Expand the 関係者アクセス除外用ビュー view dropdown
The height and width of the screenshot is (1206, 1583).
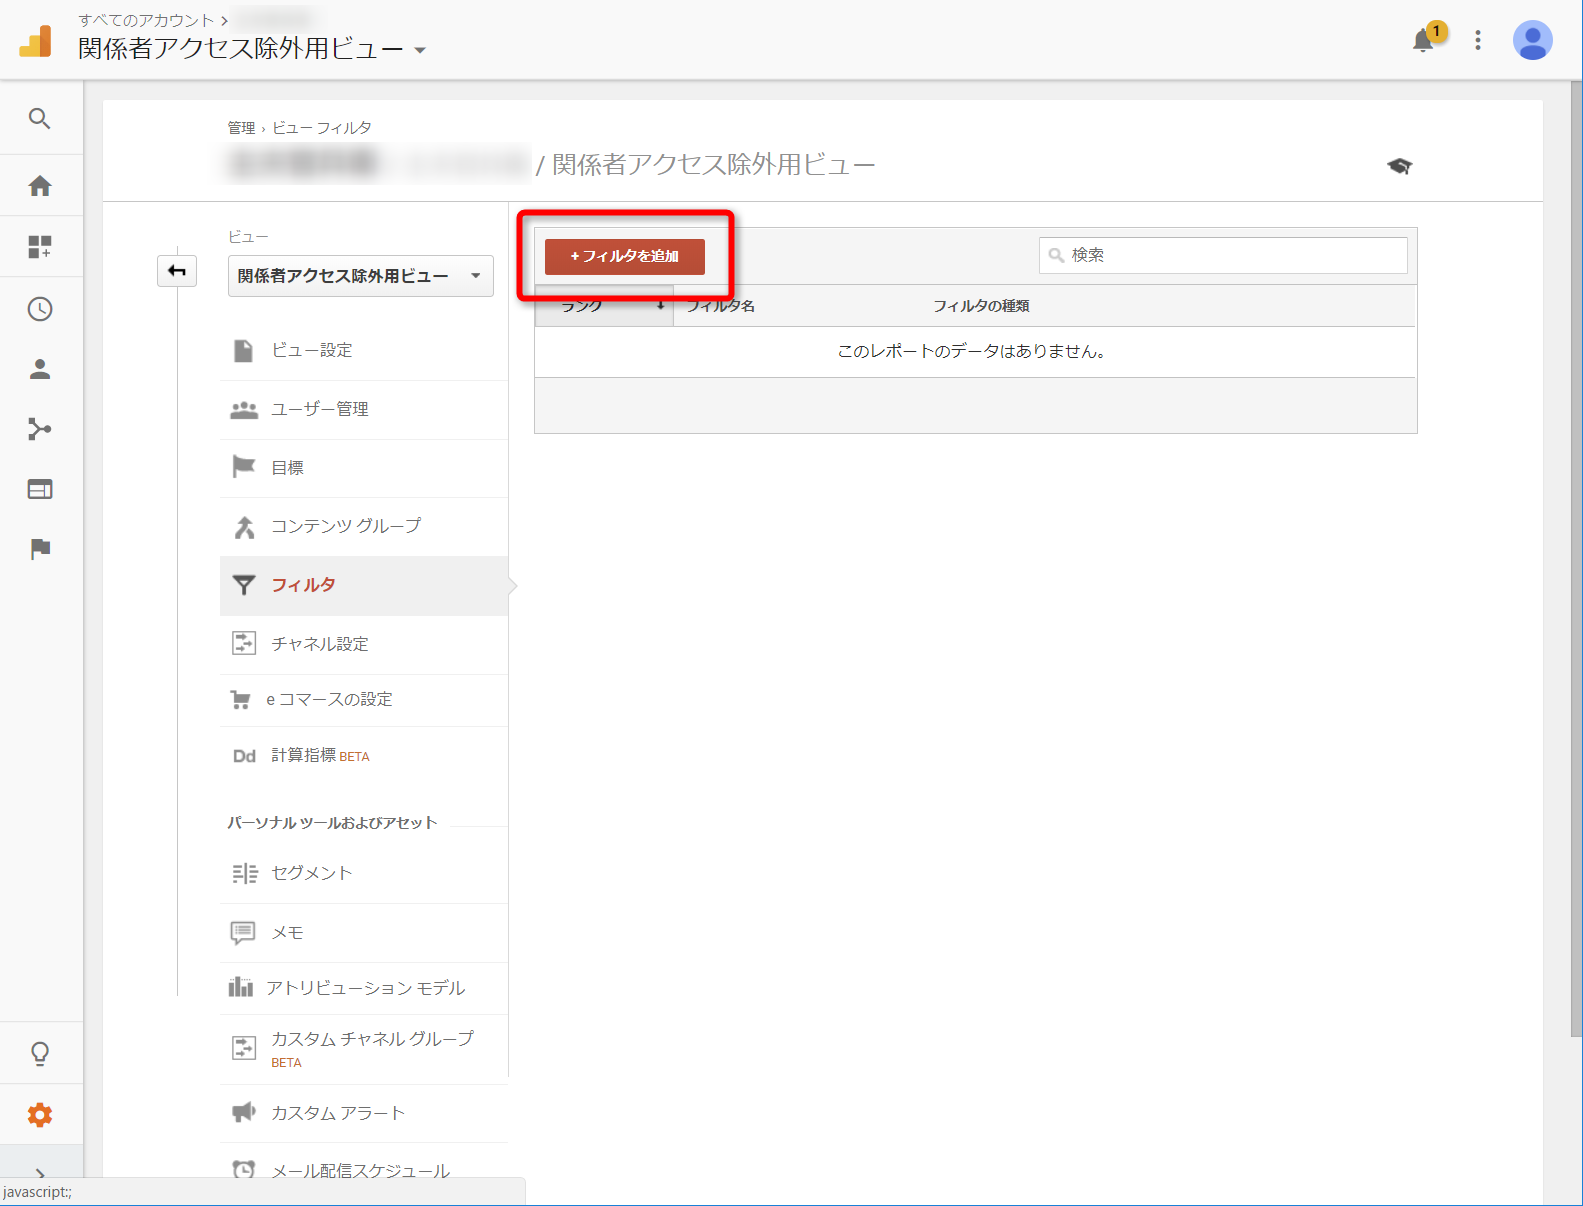coord(360,276)
